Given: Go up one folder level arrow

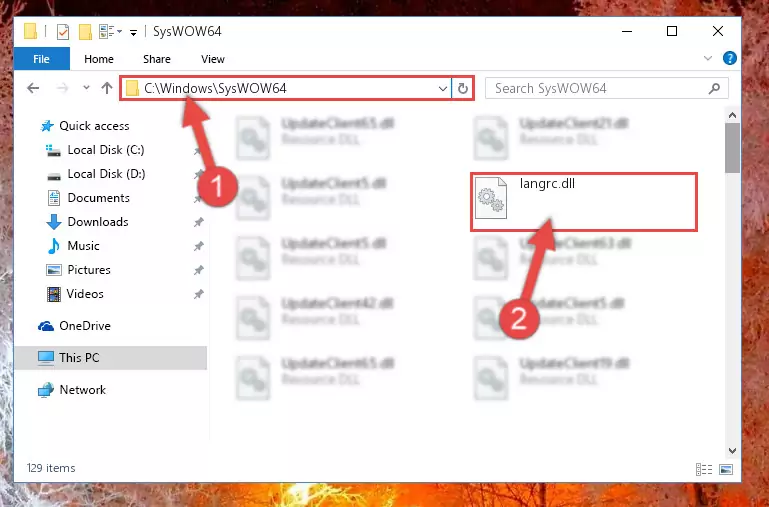Looking at the screenshot, I should (x=107, y=88).
